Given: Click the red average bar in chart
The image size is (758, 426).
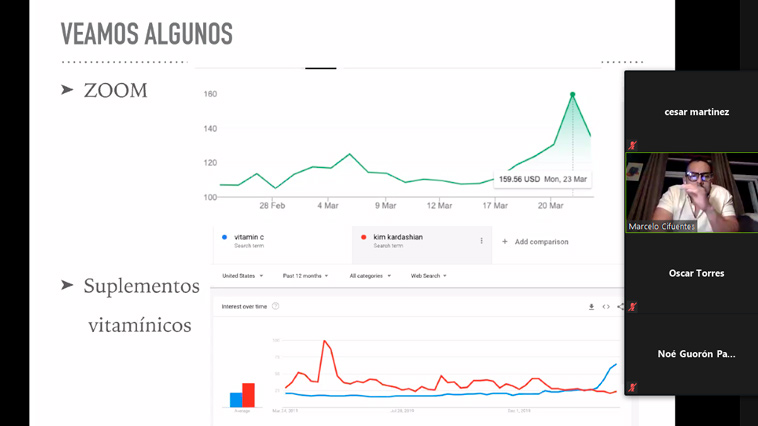Looking at the screenshot, I should point(248,395).
